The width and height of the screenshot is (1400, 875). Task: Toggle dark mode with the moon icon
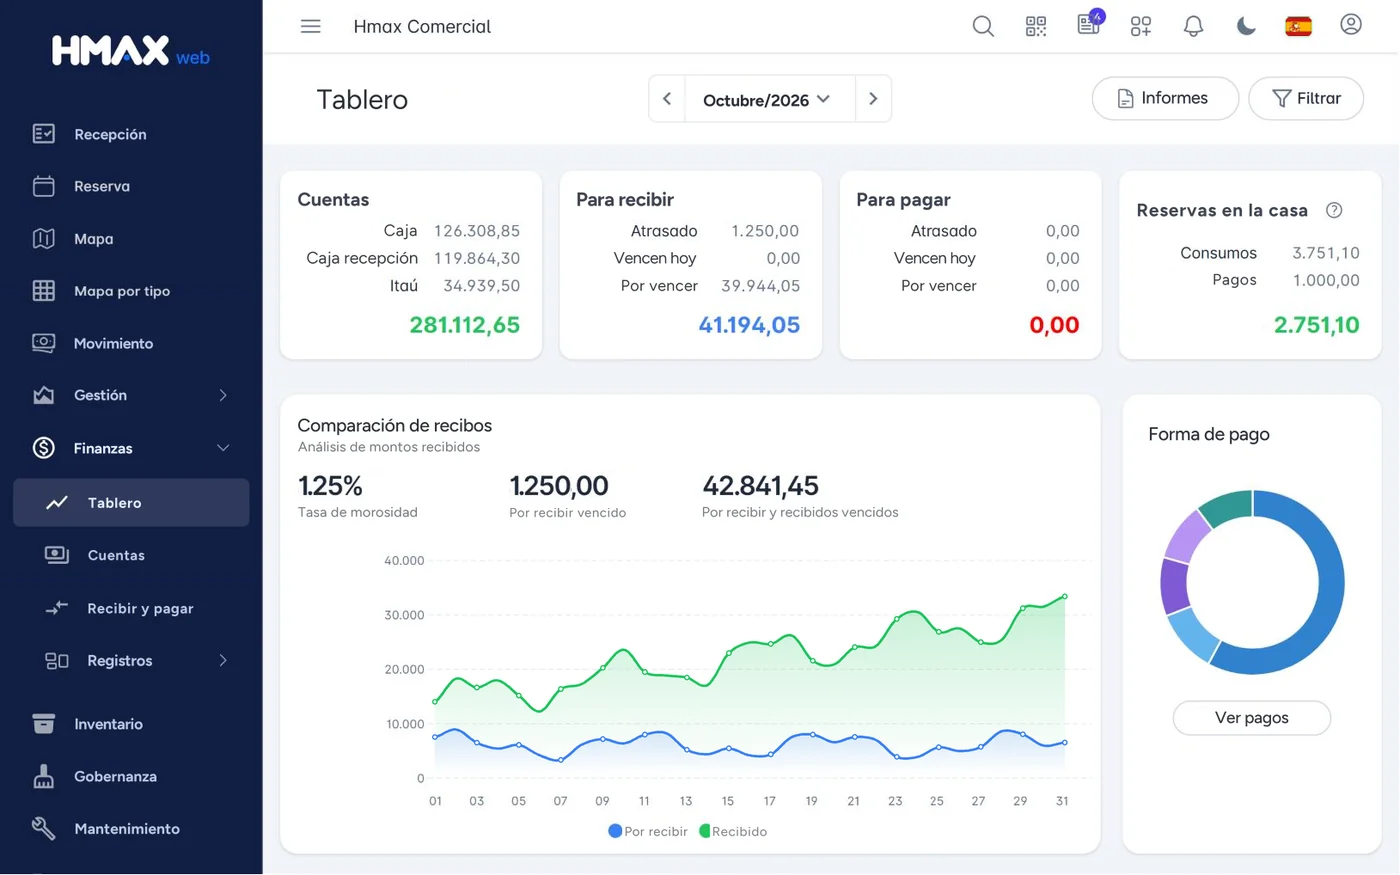click(x=1246, y=27)
